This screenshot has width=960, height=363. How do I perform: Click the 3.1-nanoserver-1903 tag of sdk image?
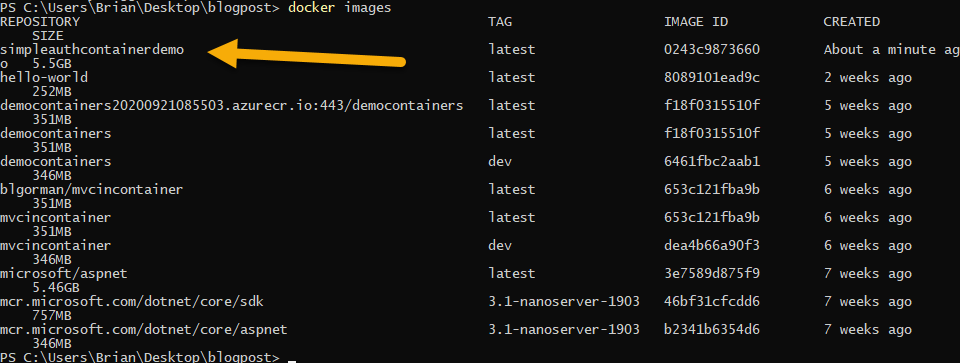564,302
